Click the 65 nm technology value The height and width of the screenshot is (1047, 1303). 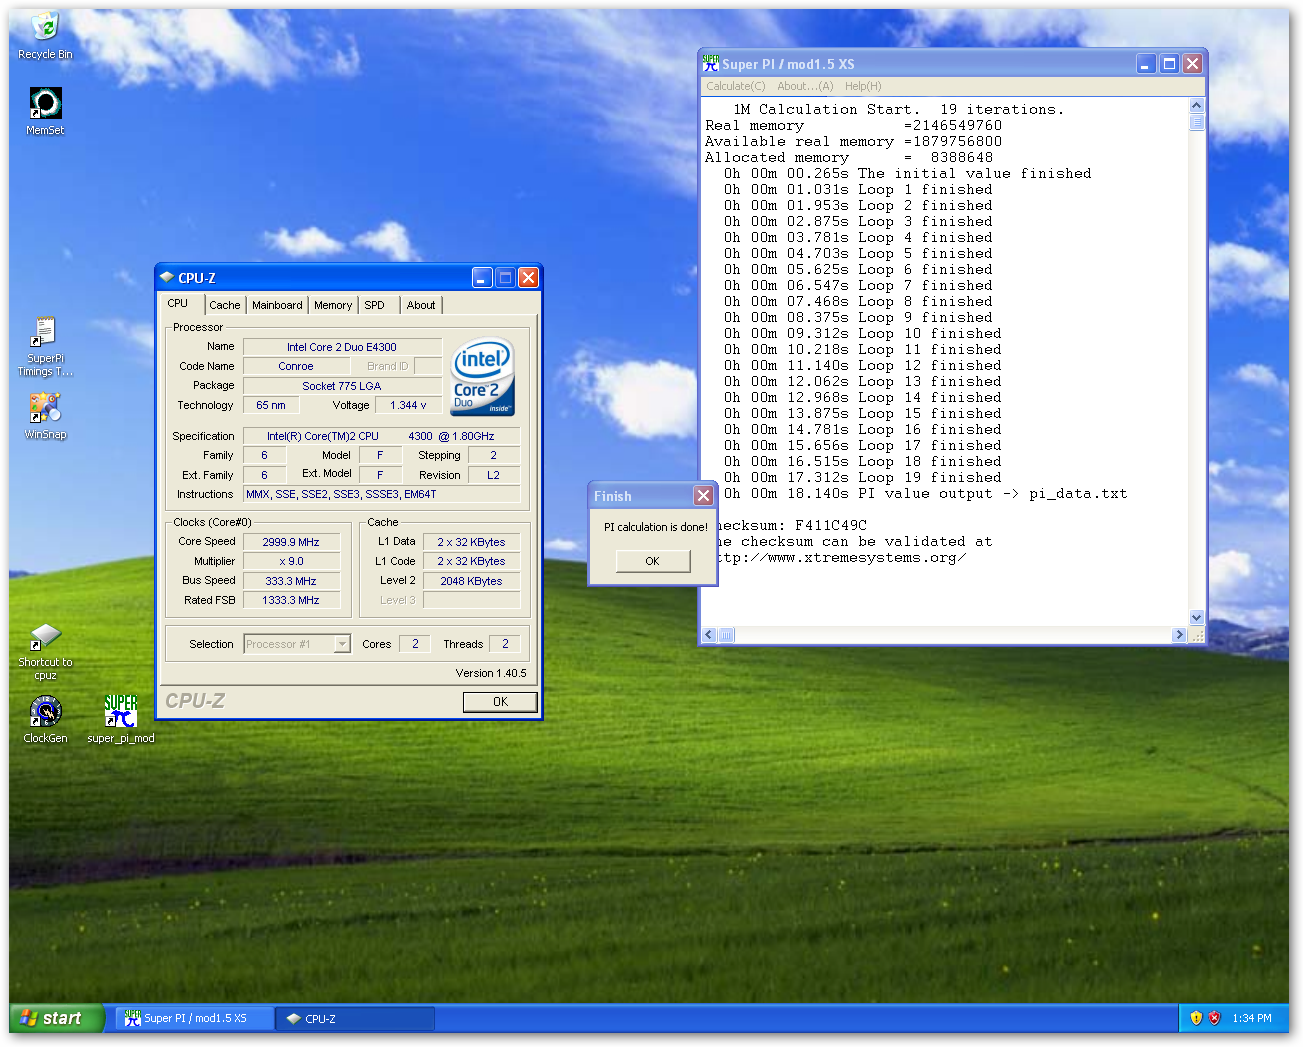click(271, 405)
